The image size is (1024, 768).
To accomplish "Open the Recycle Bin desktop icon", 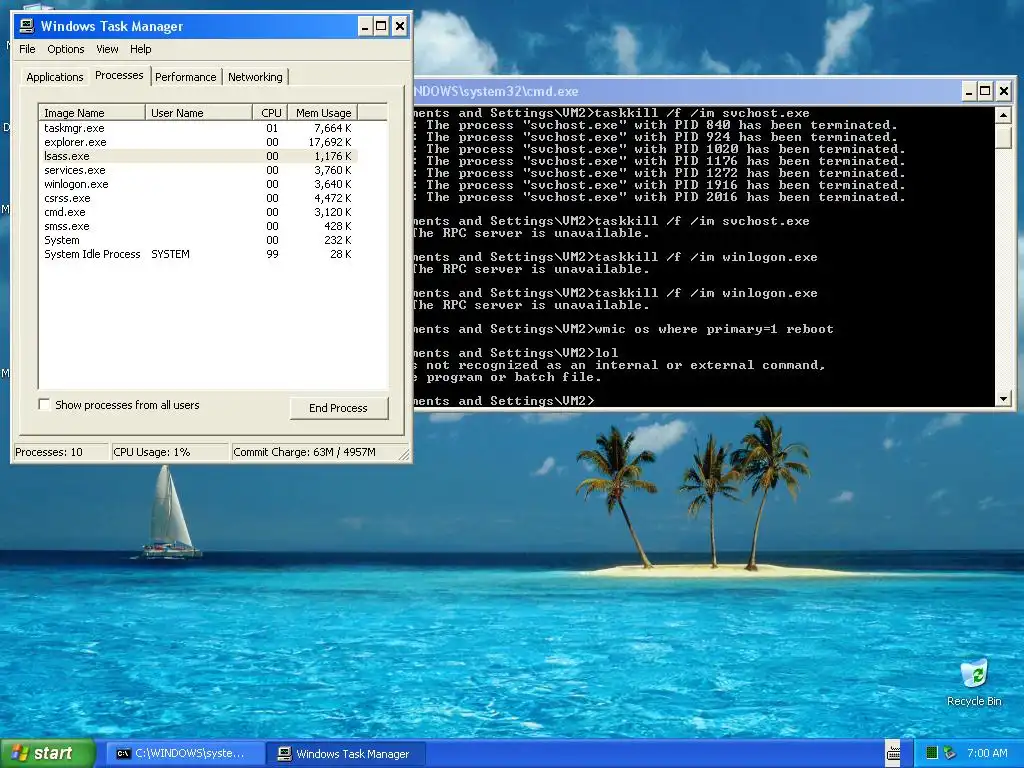I will click(974, 682).
